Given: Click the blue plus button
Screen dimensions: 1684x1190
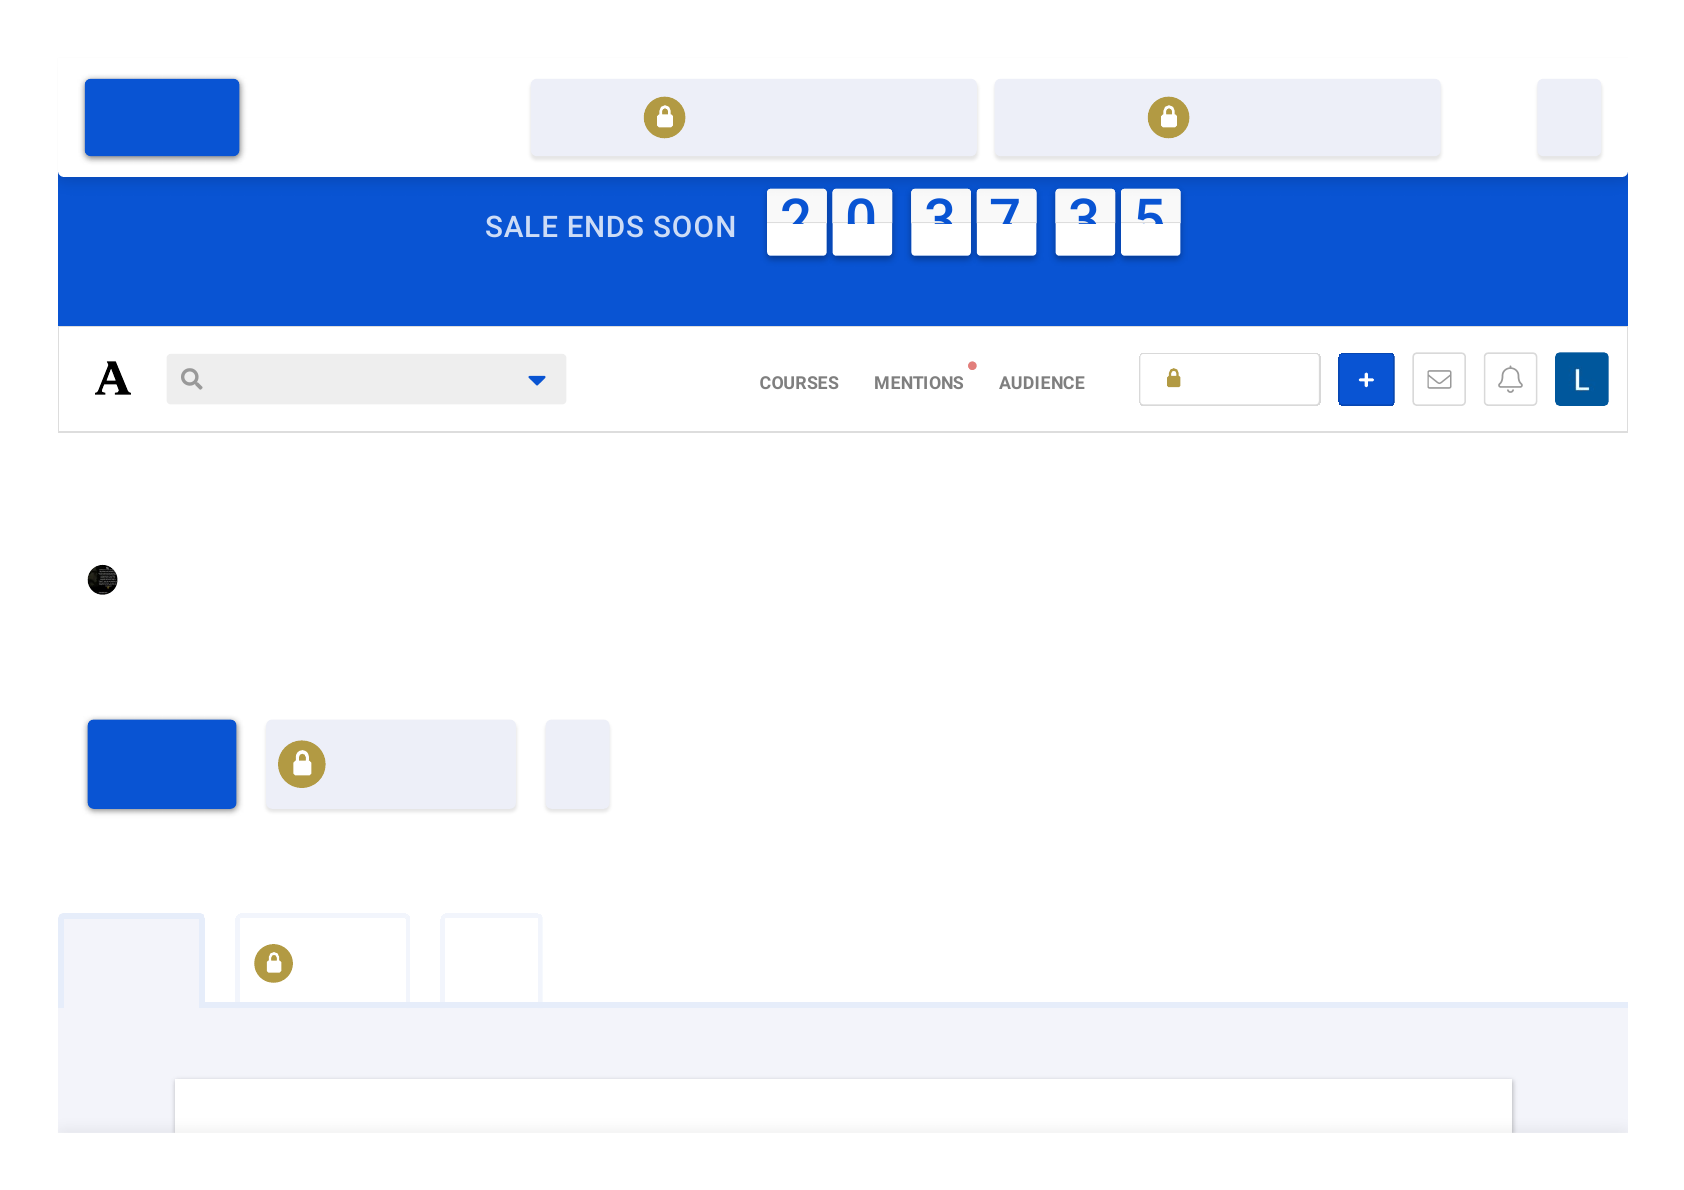Looking at the screenshot, I should 1366,379.
